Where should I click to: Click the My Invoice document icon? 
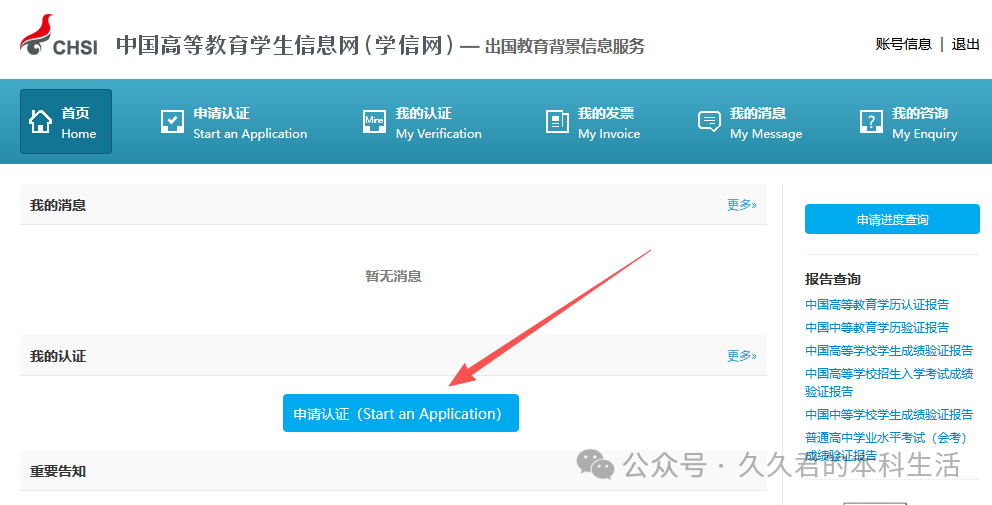click(557, 122)
